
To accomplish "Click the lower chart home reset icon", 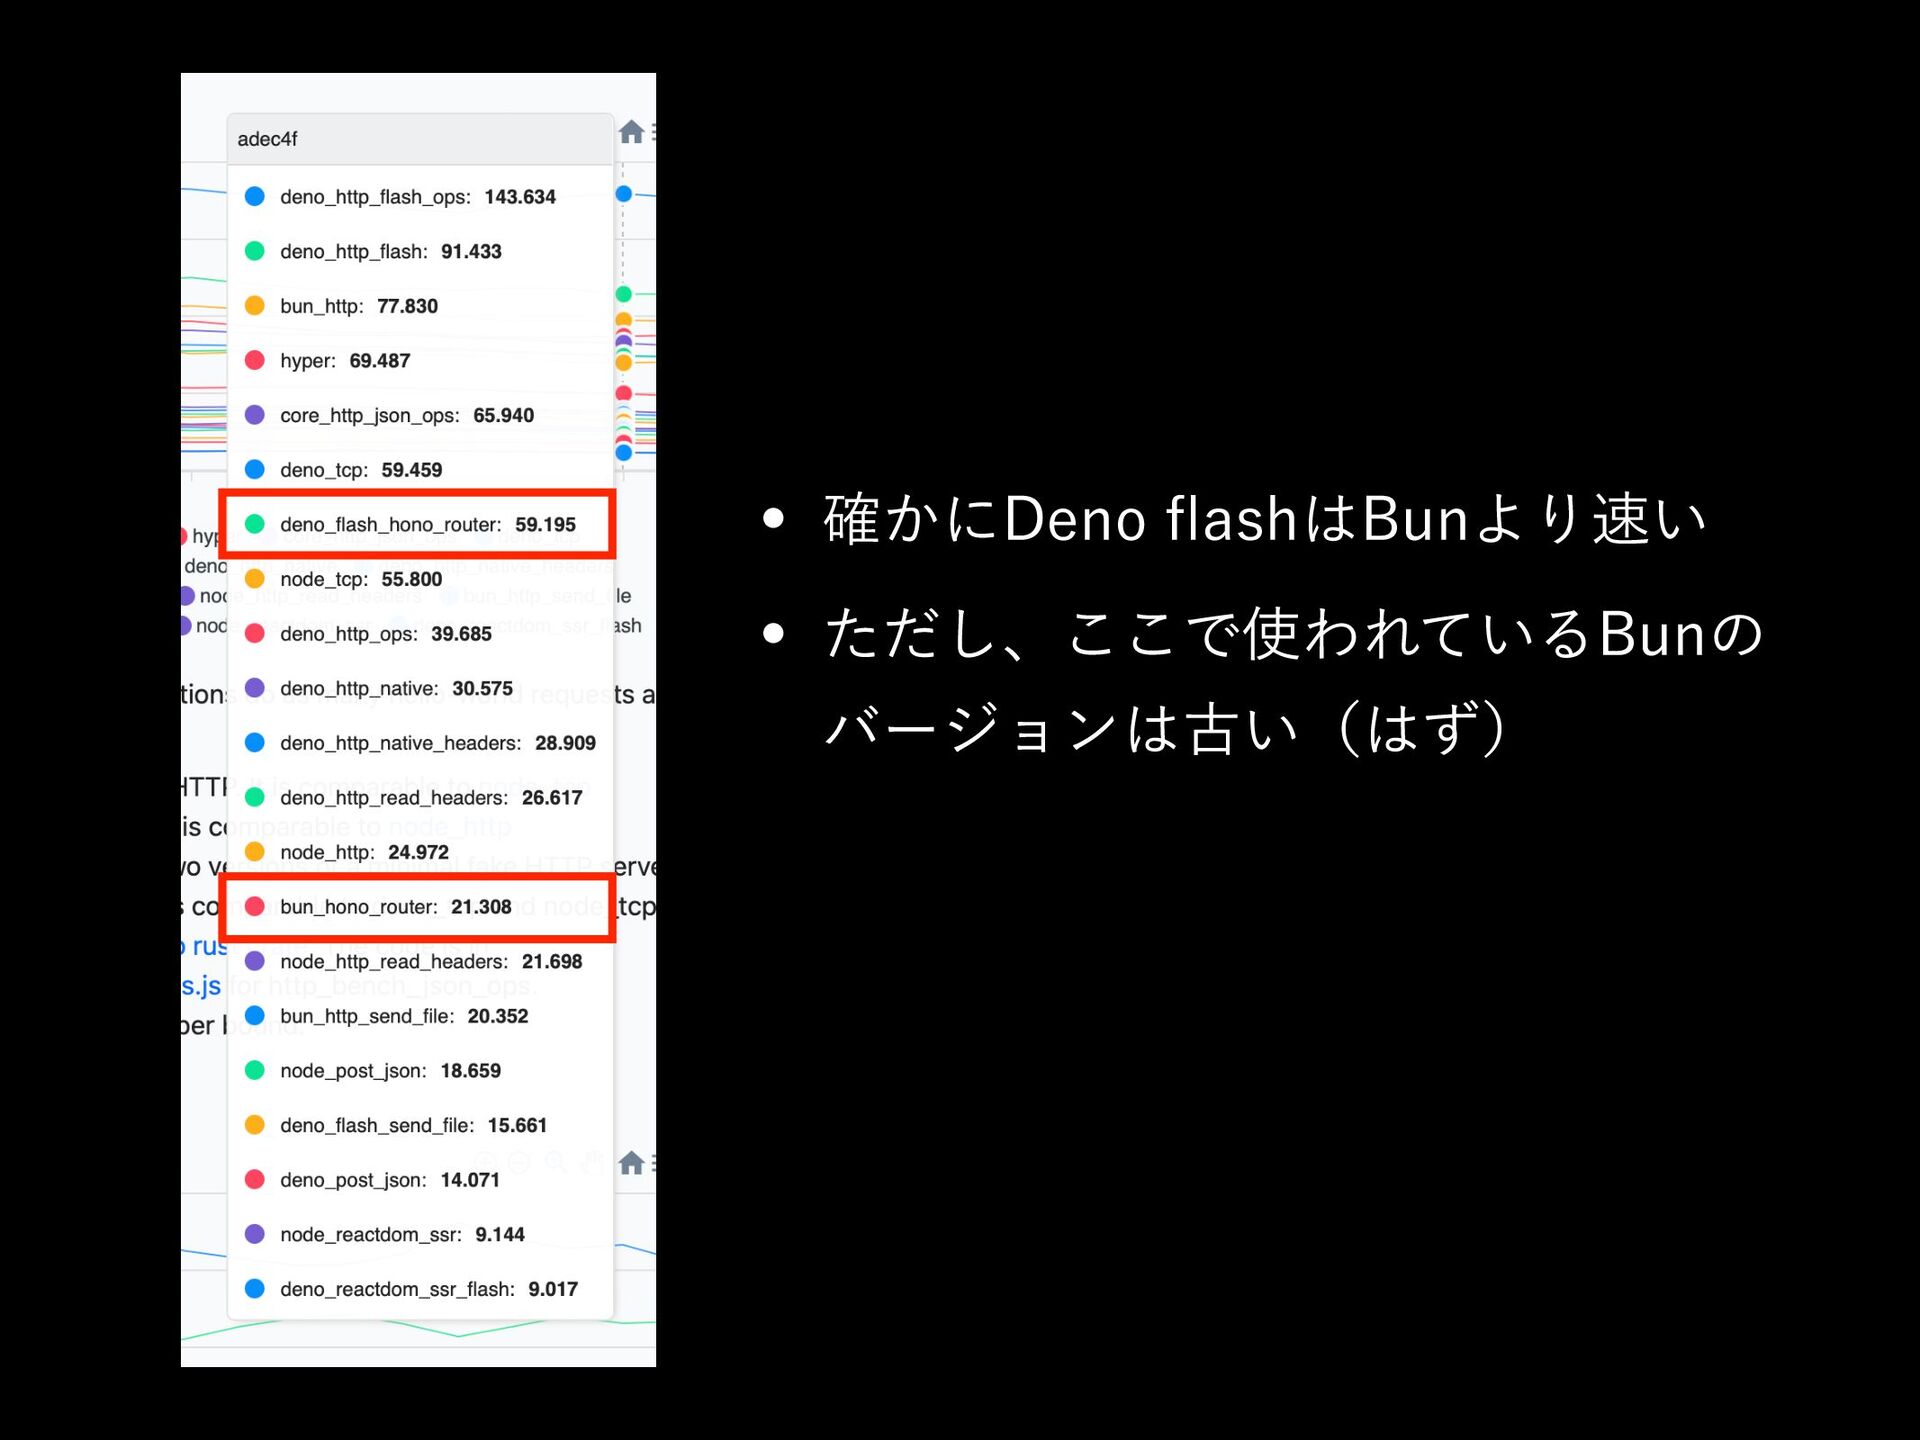I will point(631,1163).
